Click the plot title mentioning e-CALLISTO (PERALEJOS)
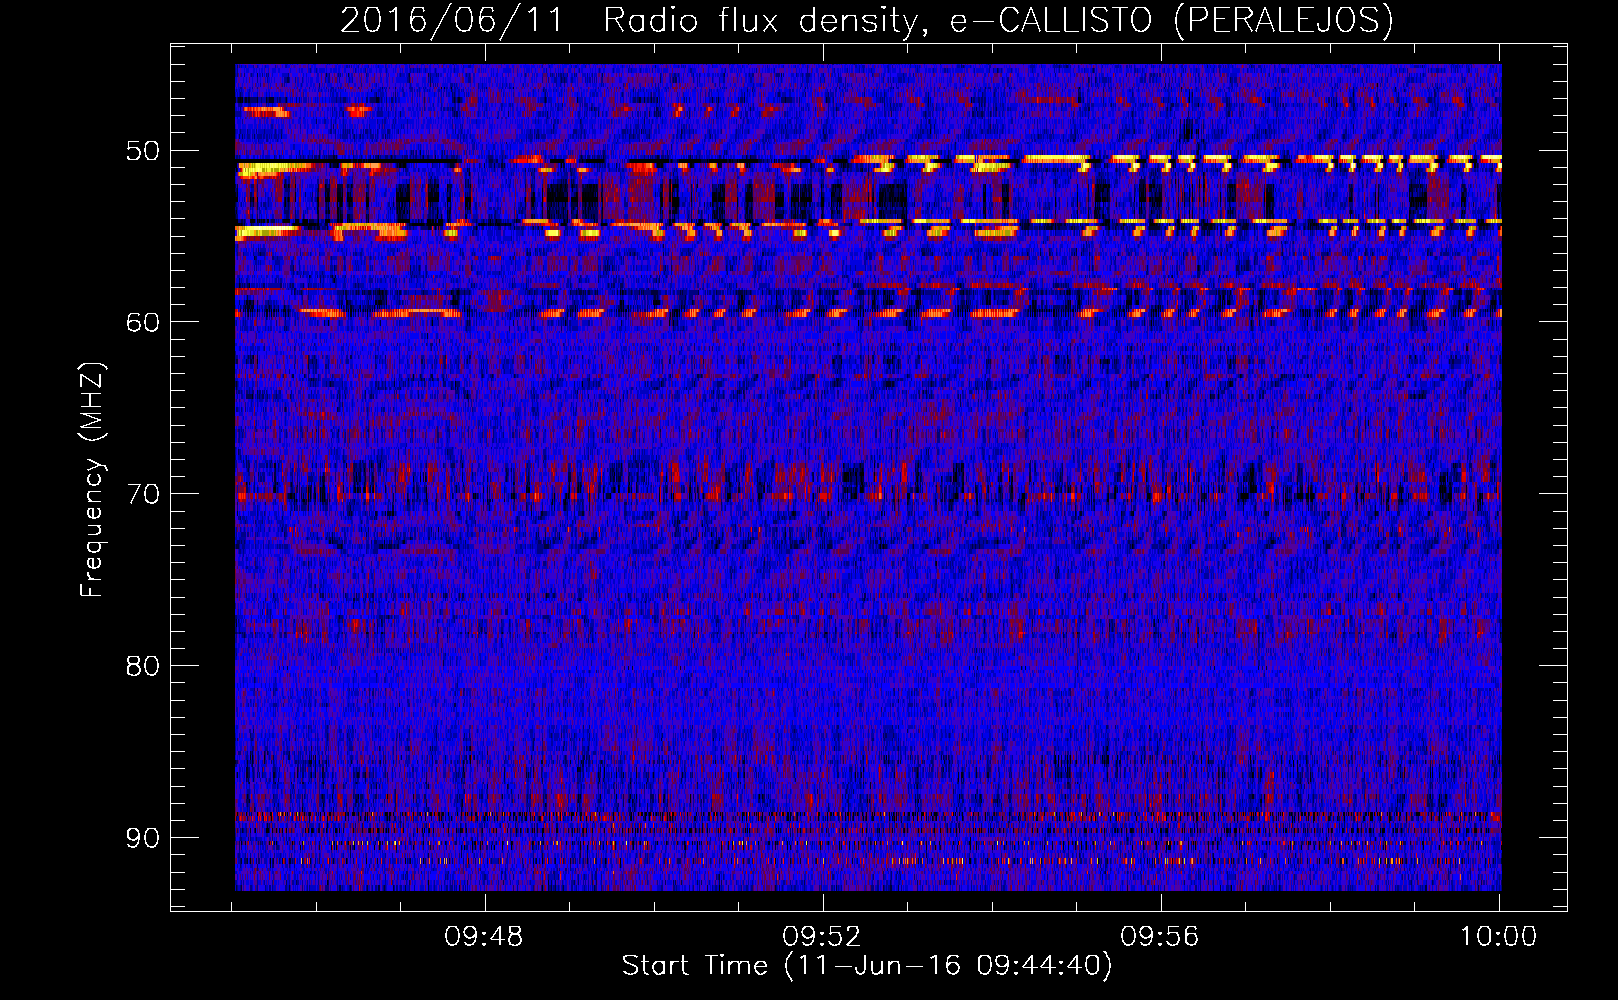Viewport: 1618px width, 1000px height. [867, 20]
